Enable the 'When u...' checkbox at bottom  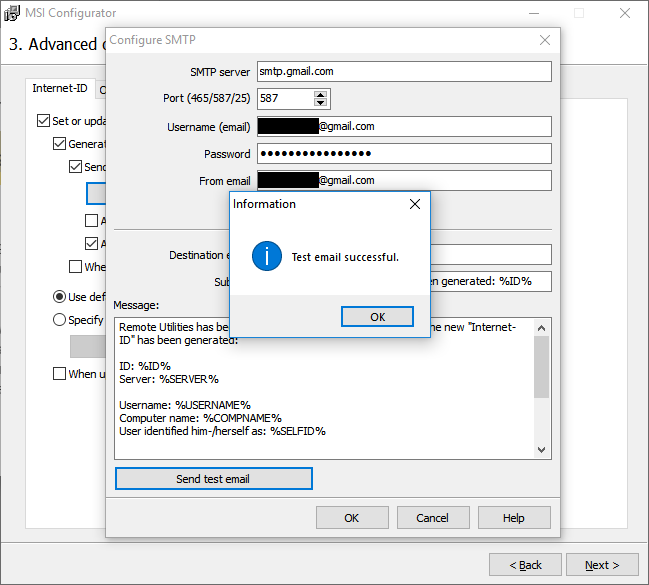click(x=60, y=374)
